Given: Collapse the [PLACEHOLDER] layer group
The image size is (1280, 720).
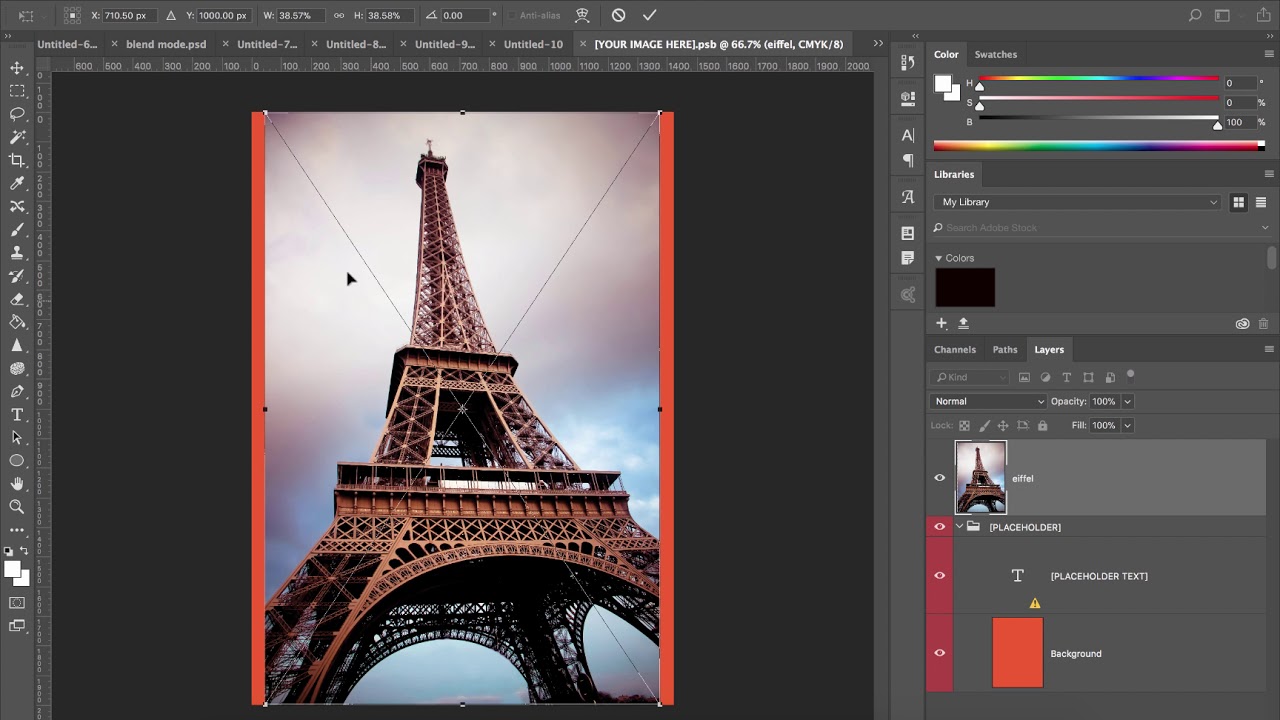Looking at the screenshot, I should click(959, 527).
